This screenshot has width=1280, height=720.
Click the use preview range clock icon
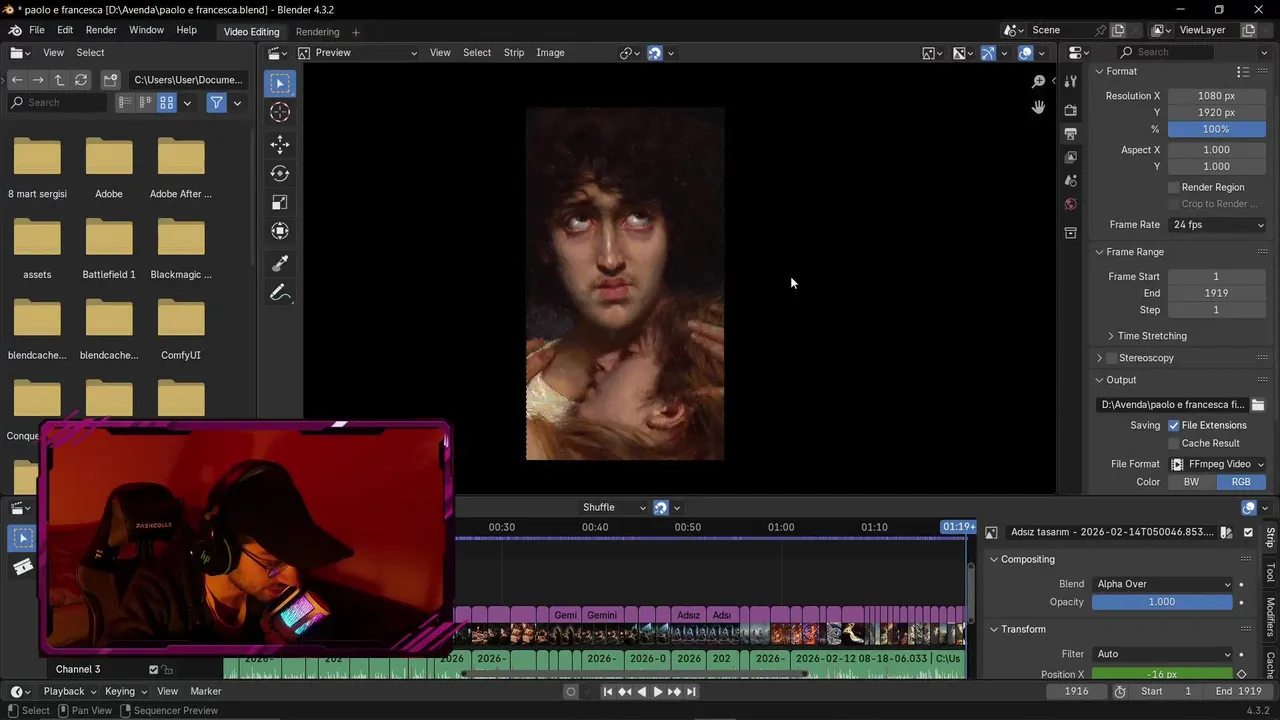point(1120,691)
